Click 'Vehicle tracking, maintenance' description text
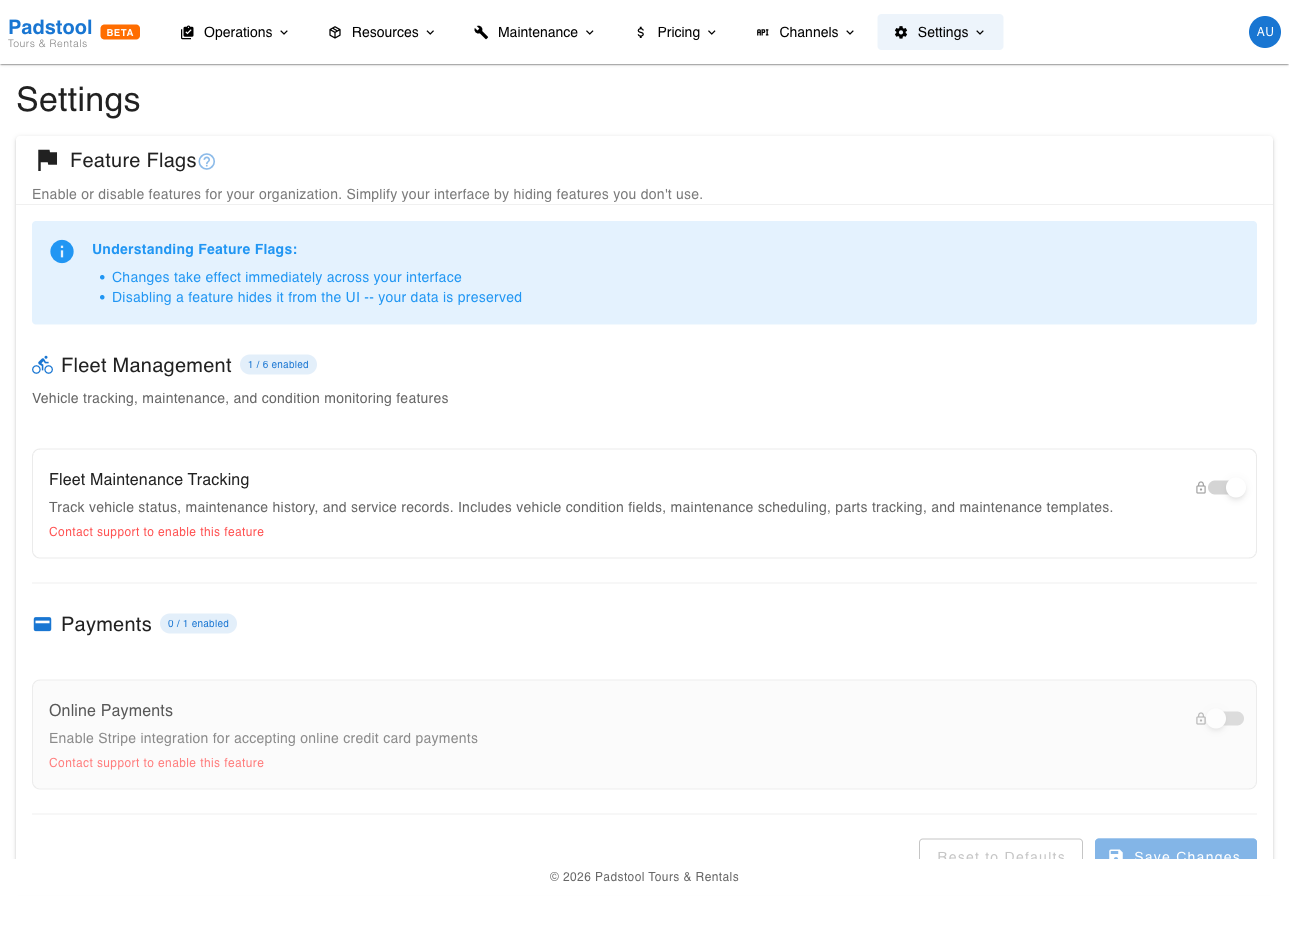The height and width of the screenshot is (943, 1289). tap(240, 398)
